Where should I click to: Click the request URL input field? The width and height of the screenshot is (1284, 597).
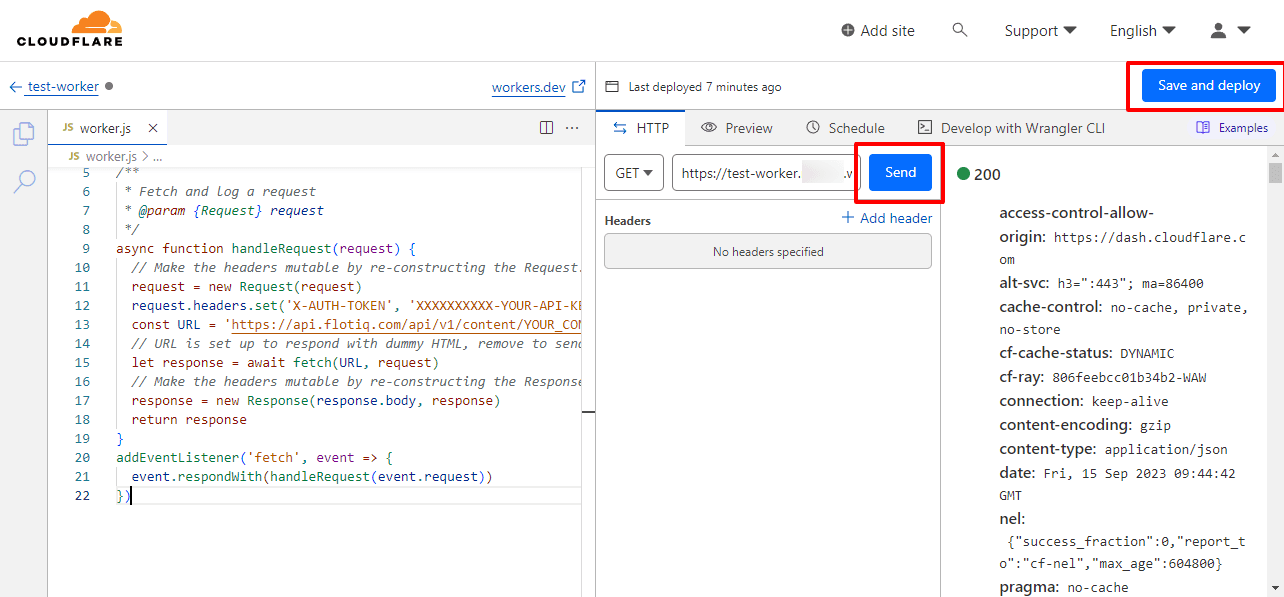point(766,173)
